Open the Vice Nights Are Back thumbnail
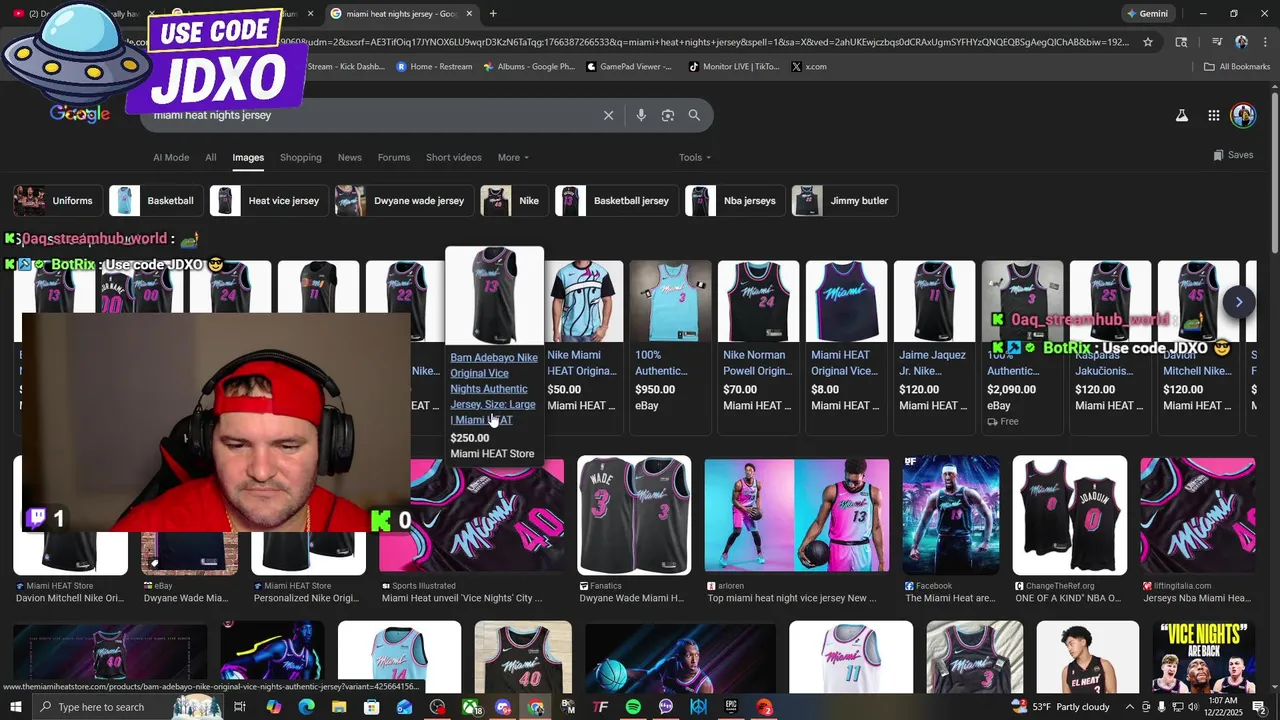This screenshot has height=720, width=1280. pos(1203,657)
